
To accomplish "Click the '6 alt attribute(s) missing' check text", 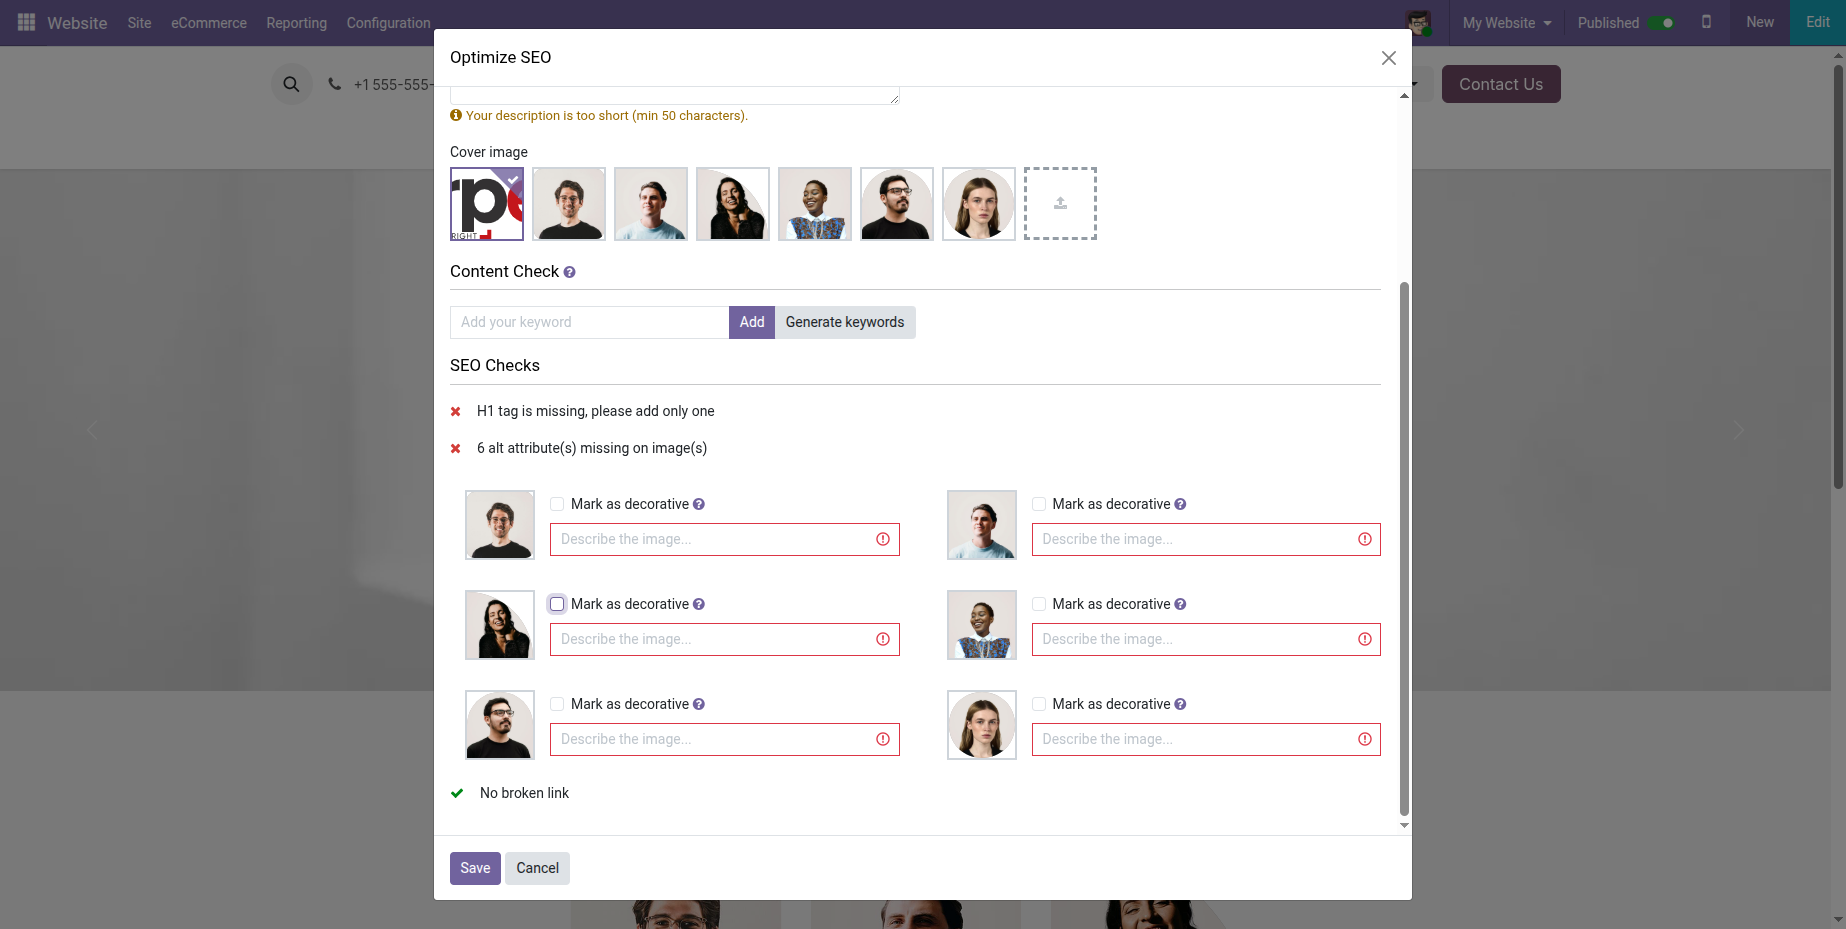I will 592,448.
